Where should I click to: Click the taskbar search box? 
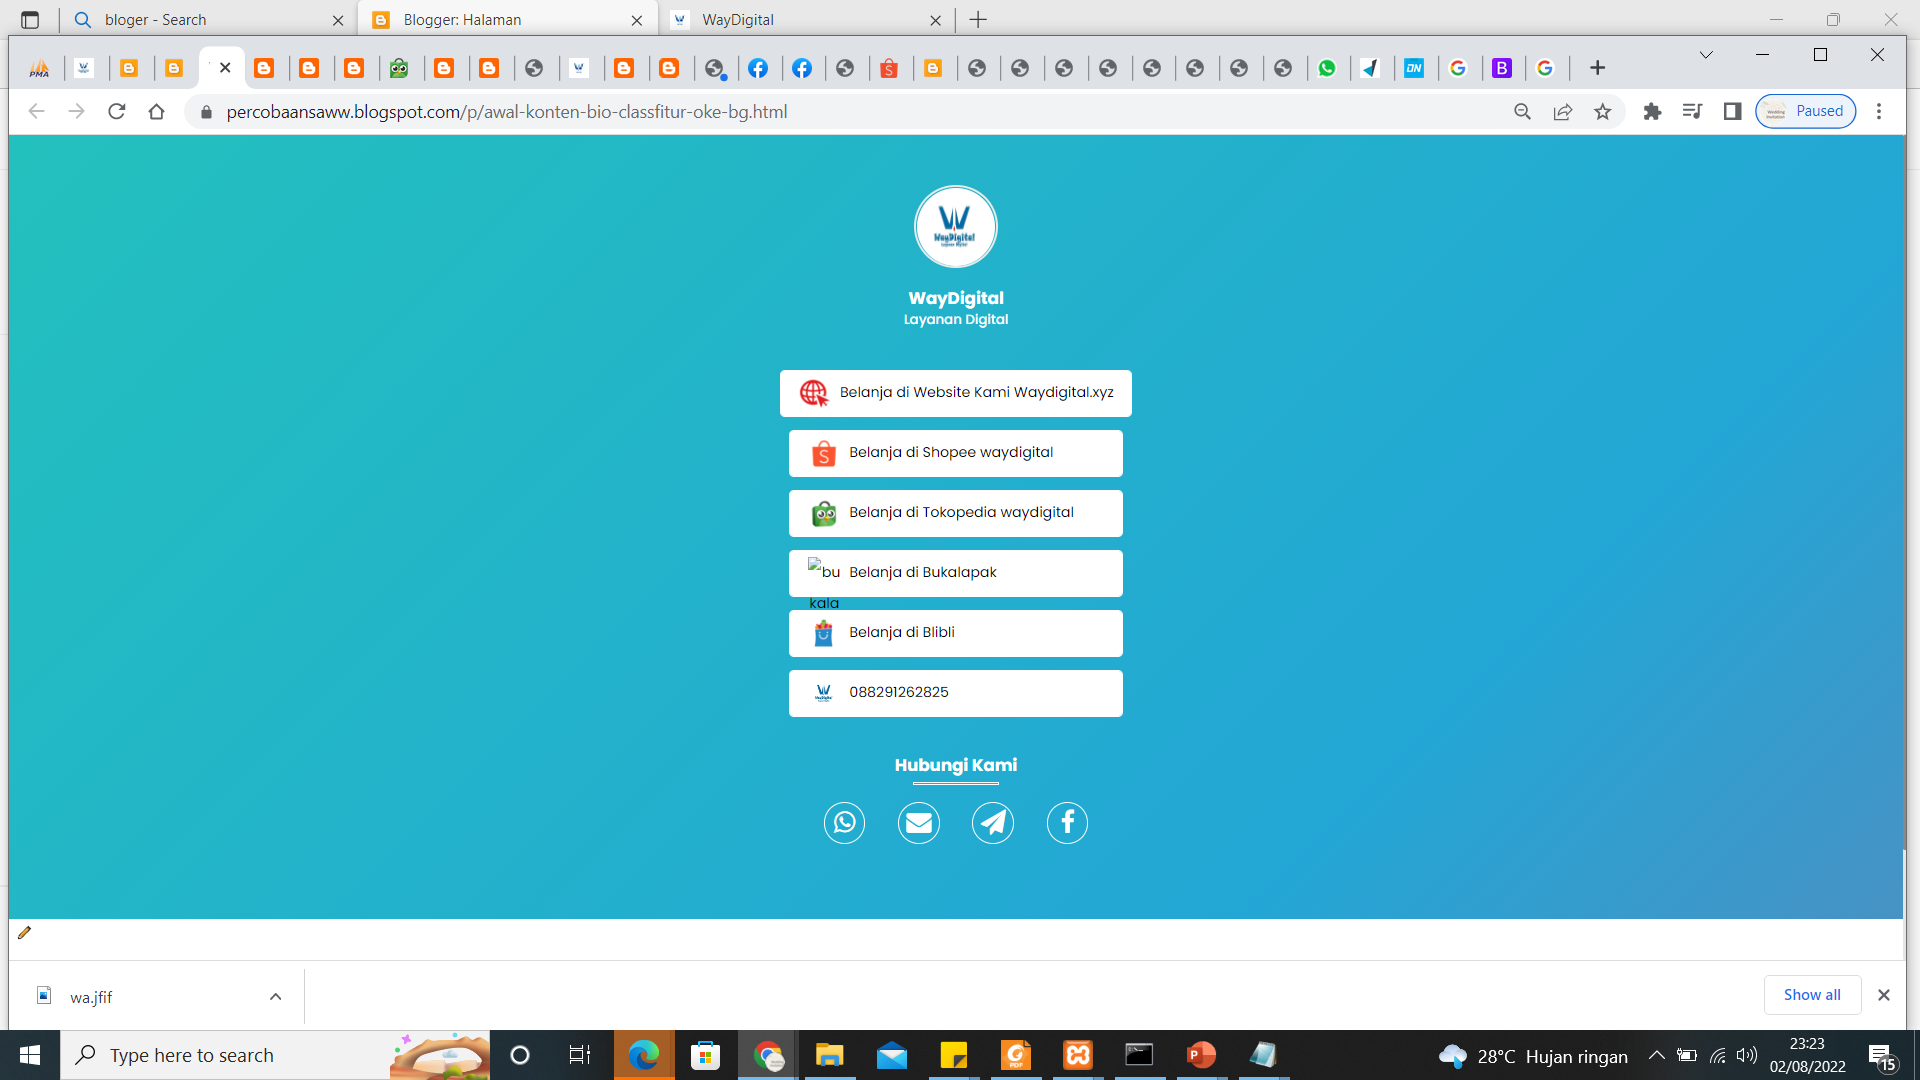(275, 1055)
